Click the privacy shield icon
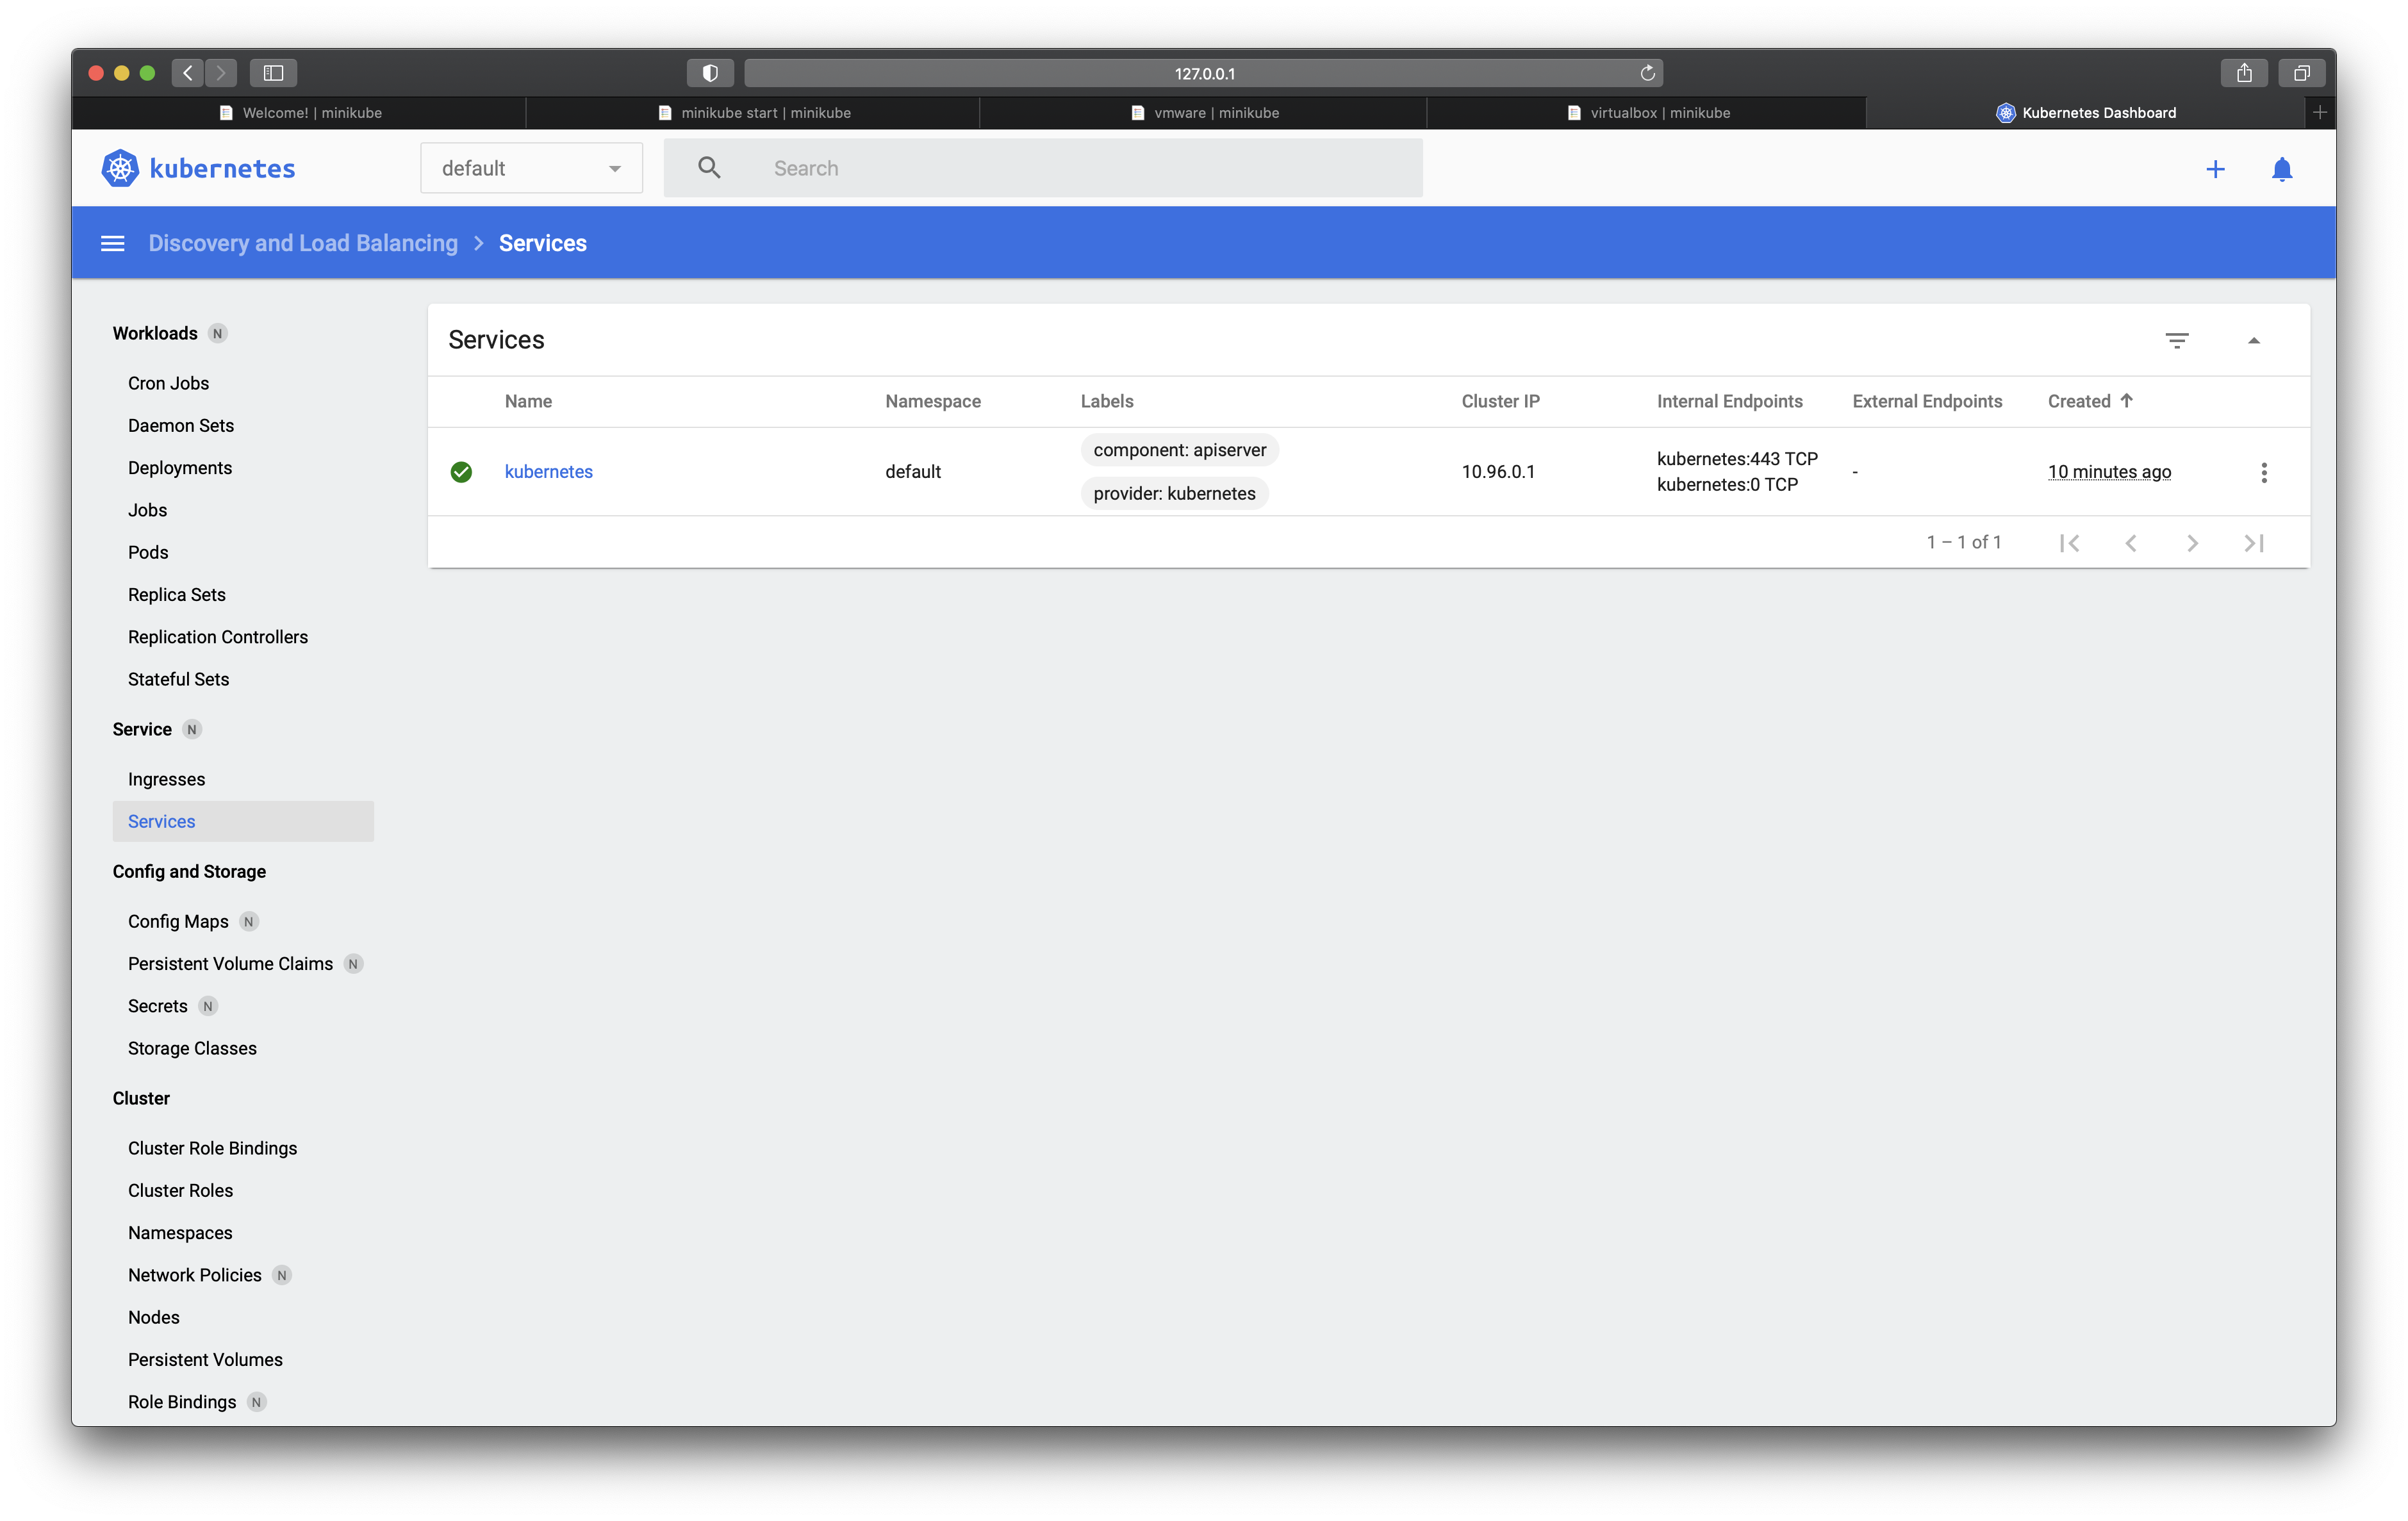This screenshot has height=1521, width=2408. tap(710, 73)
